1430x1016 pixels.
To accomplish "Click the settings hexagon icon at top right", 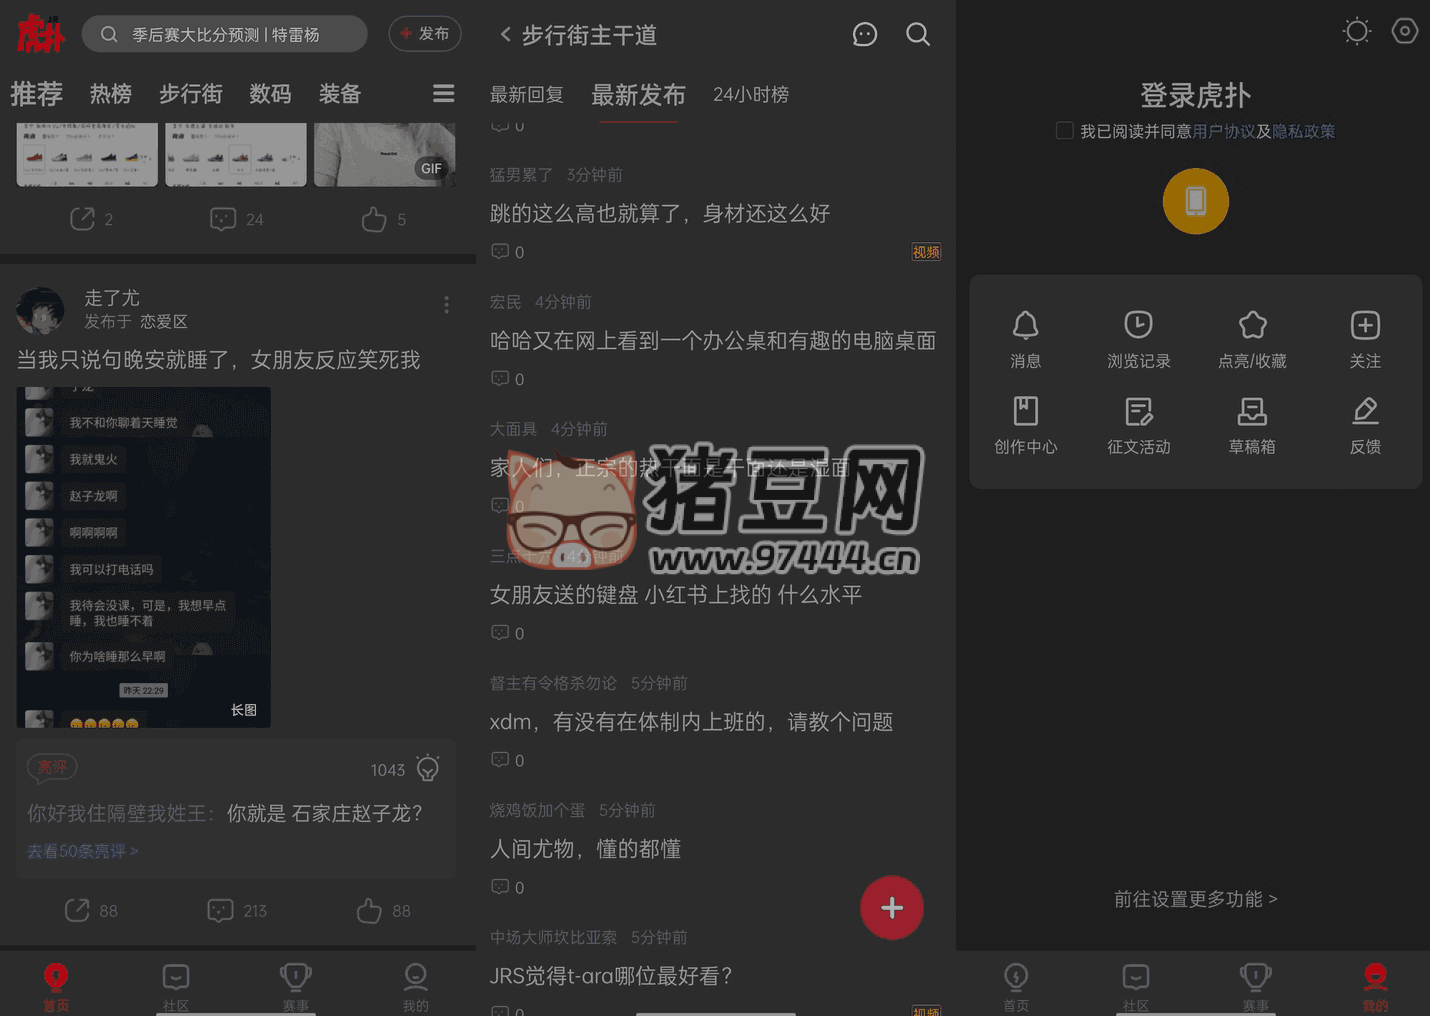I will (1404, 32).
